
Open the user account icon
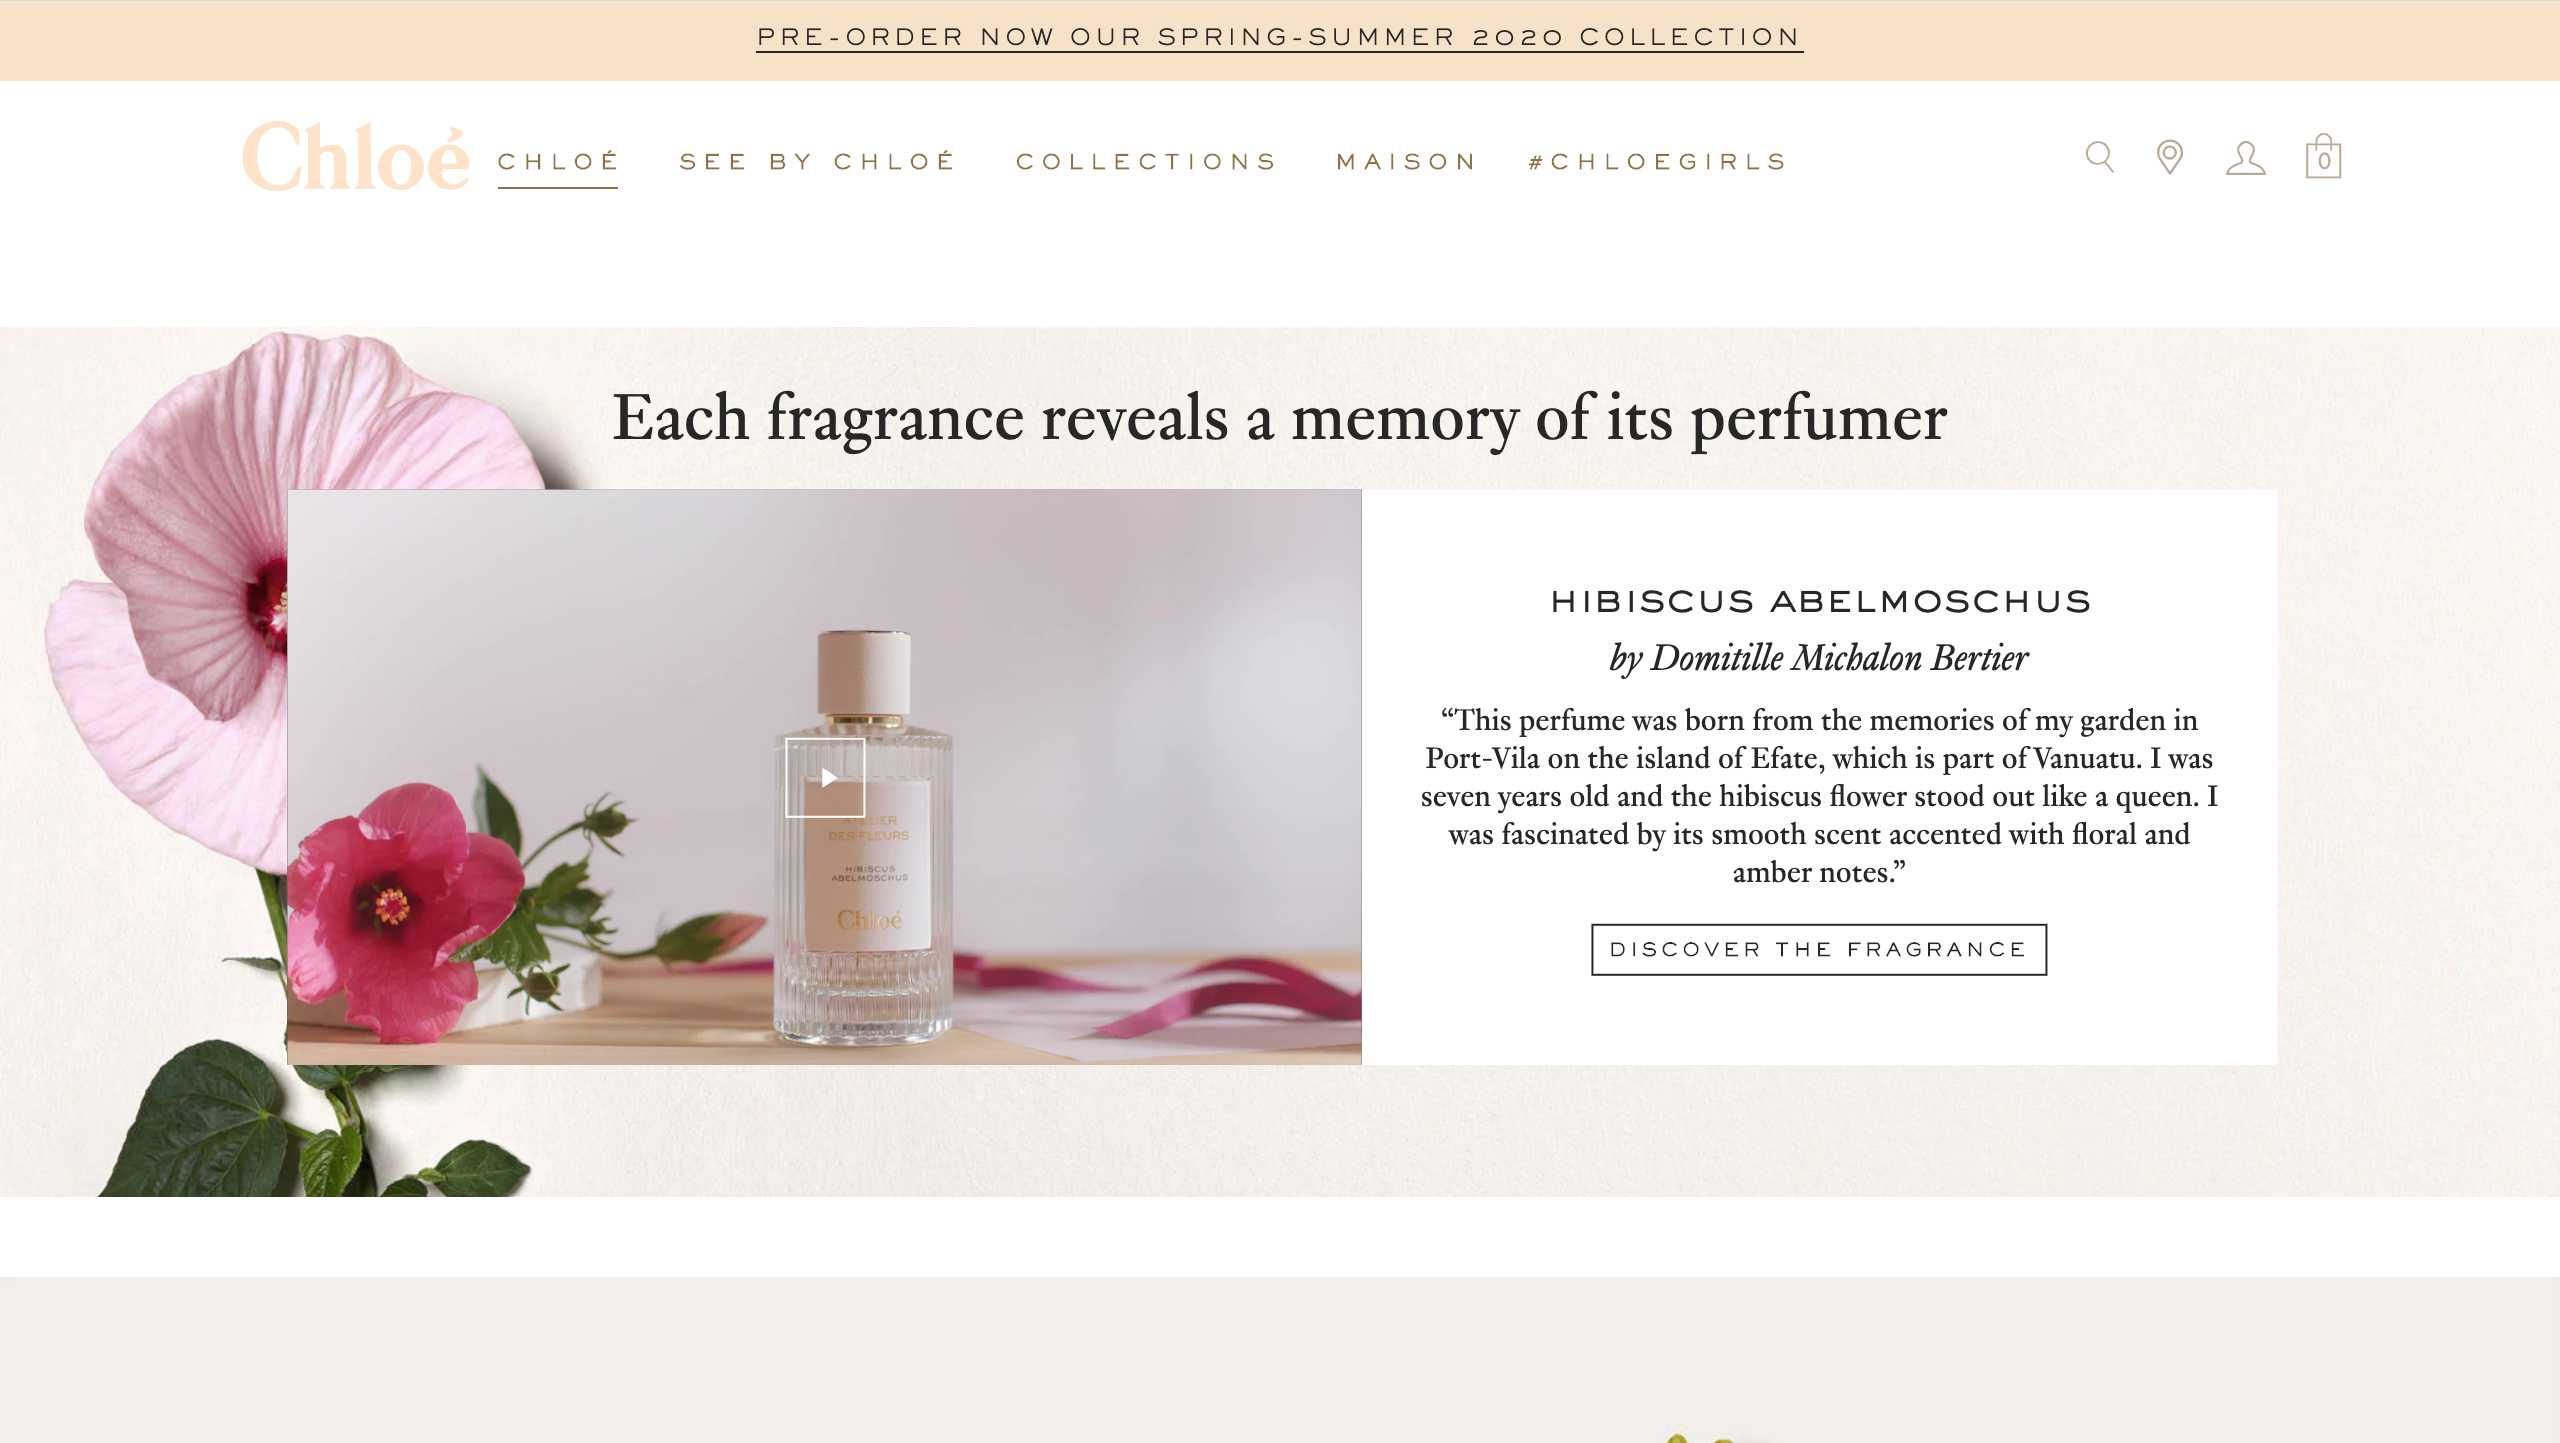[x=2245, y=158]
